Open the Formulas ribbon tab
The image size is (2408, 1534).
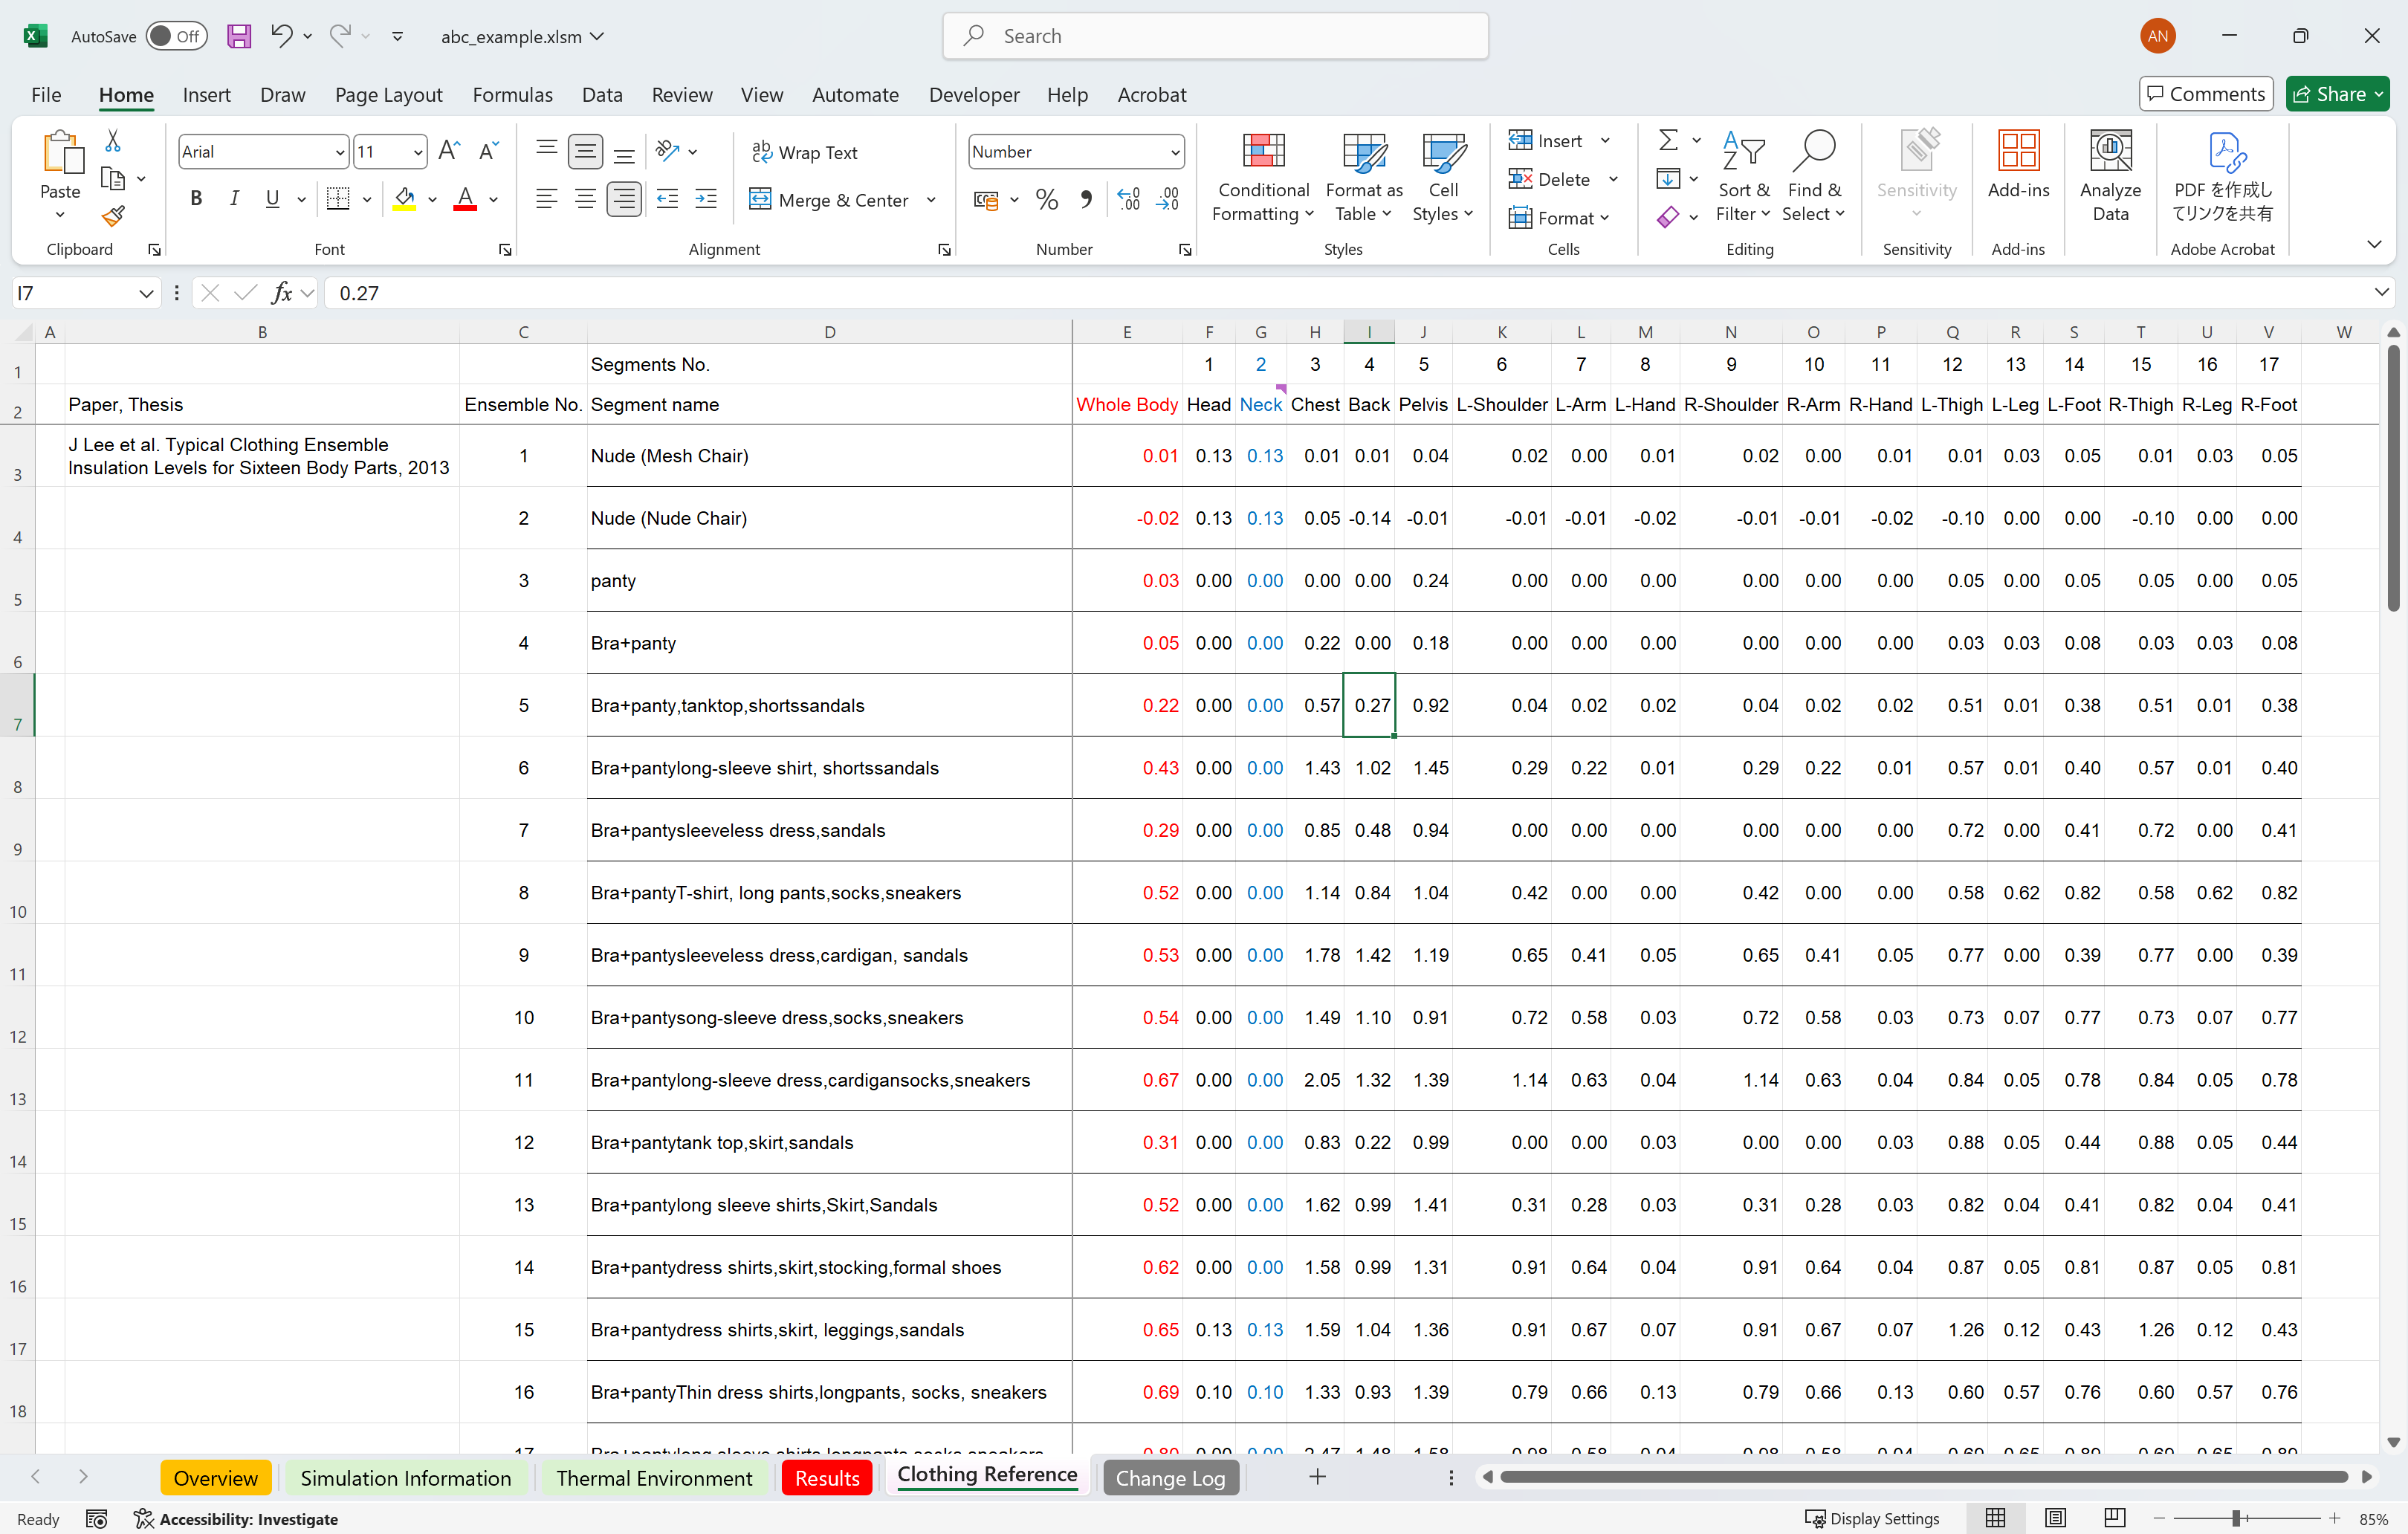(x=512, y=95)
